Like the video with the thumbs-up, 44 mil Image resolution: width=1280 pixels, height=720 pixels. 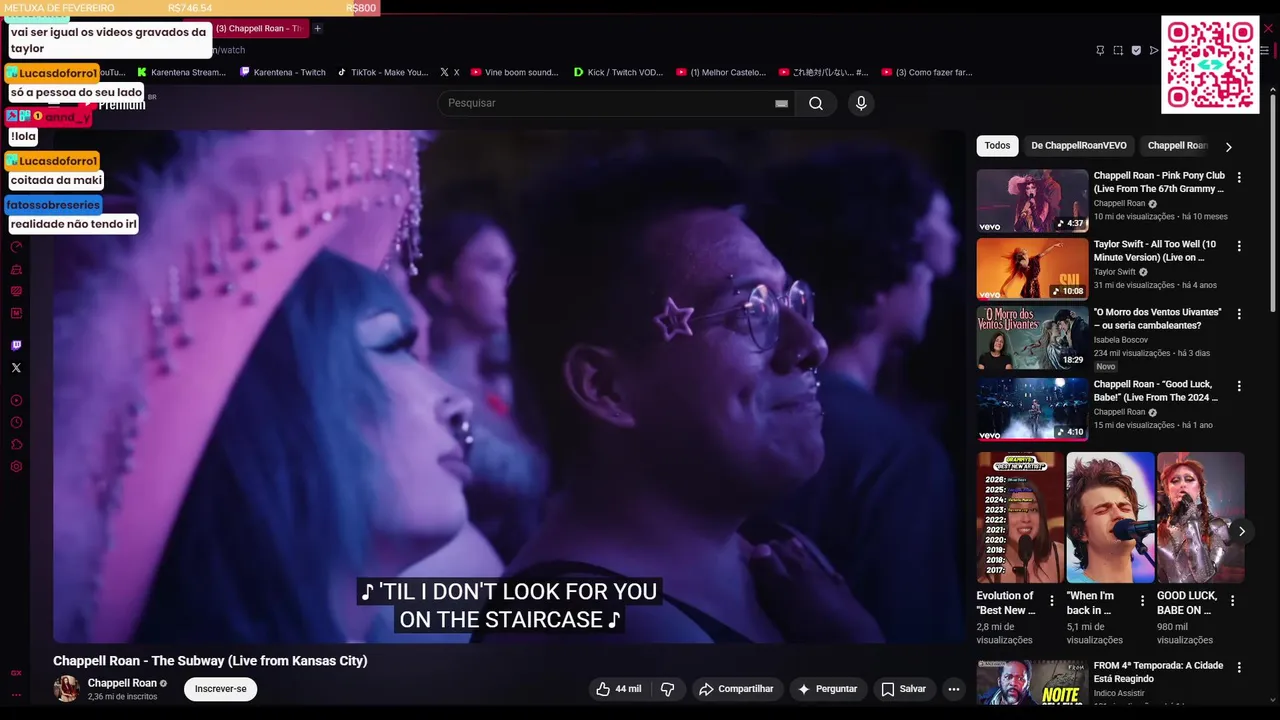[x=619, y=689]
